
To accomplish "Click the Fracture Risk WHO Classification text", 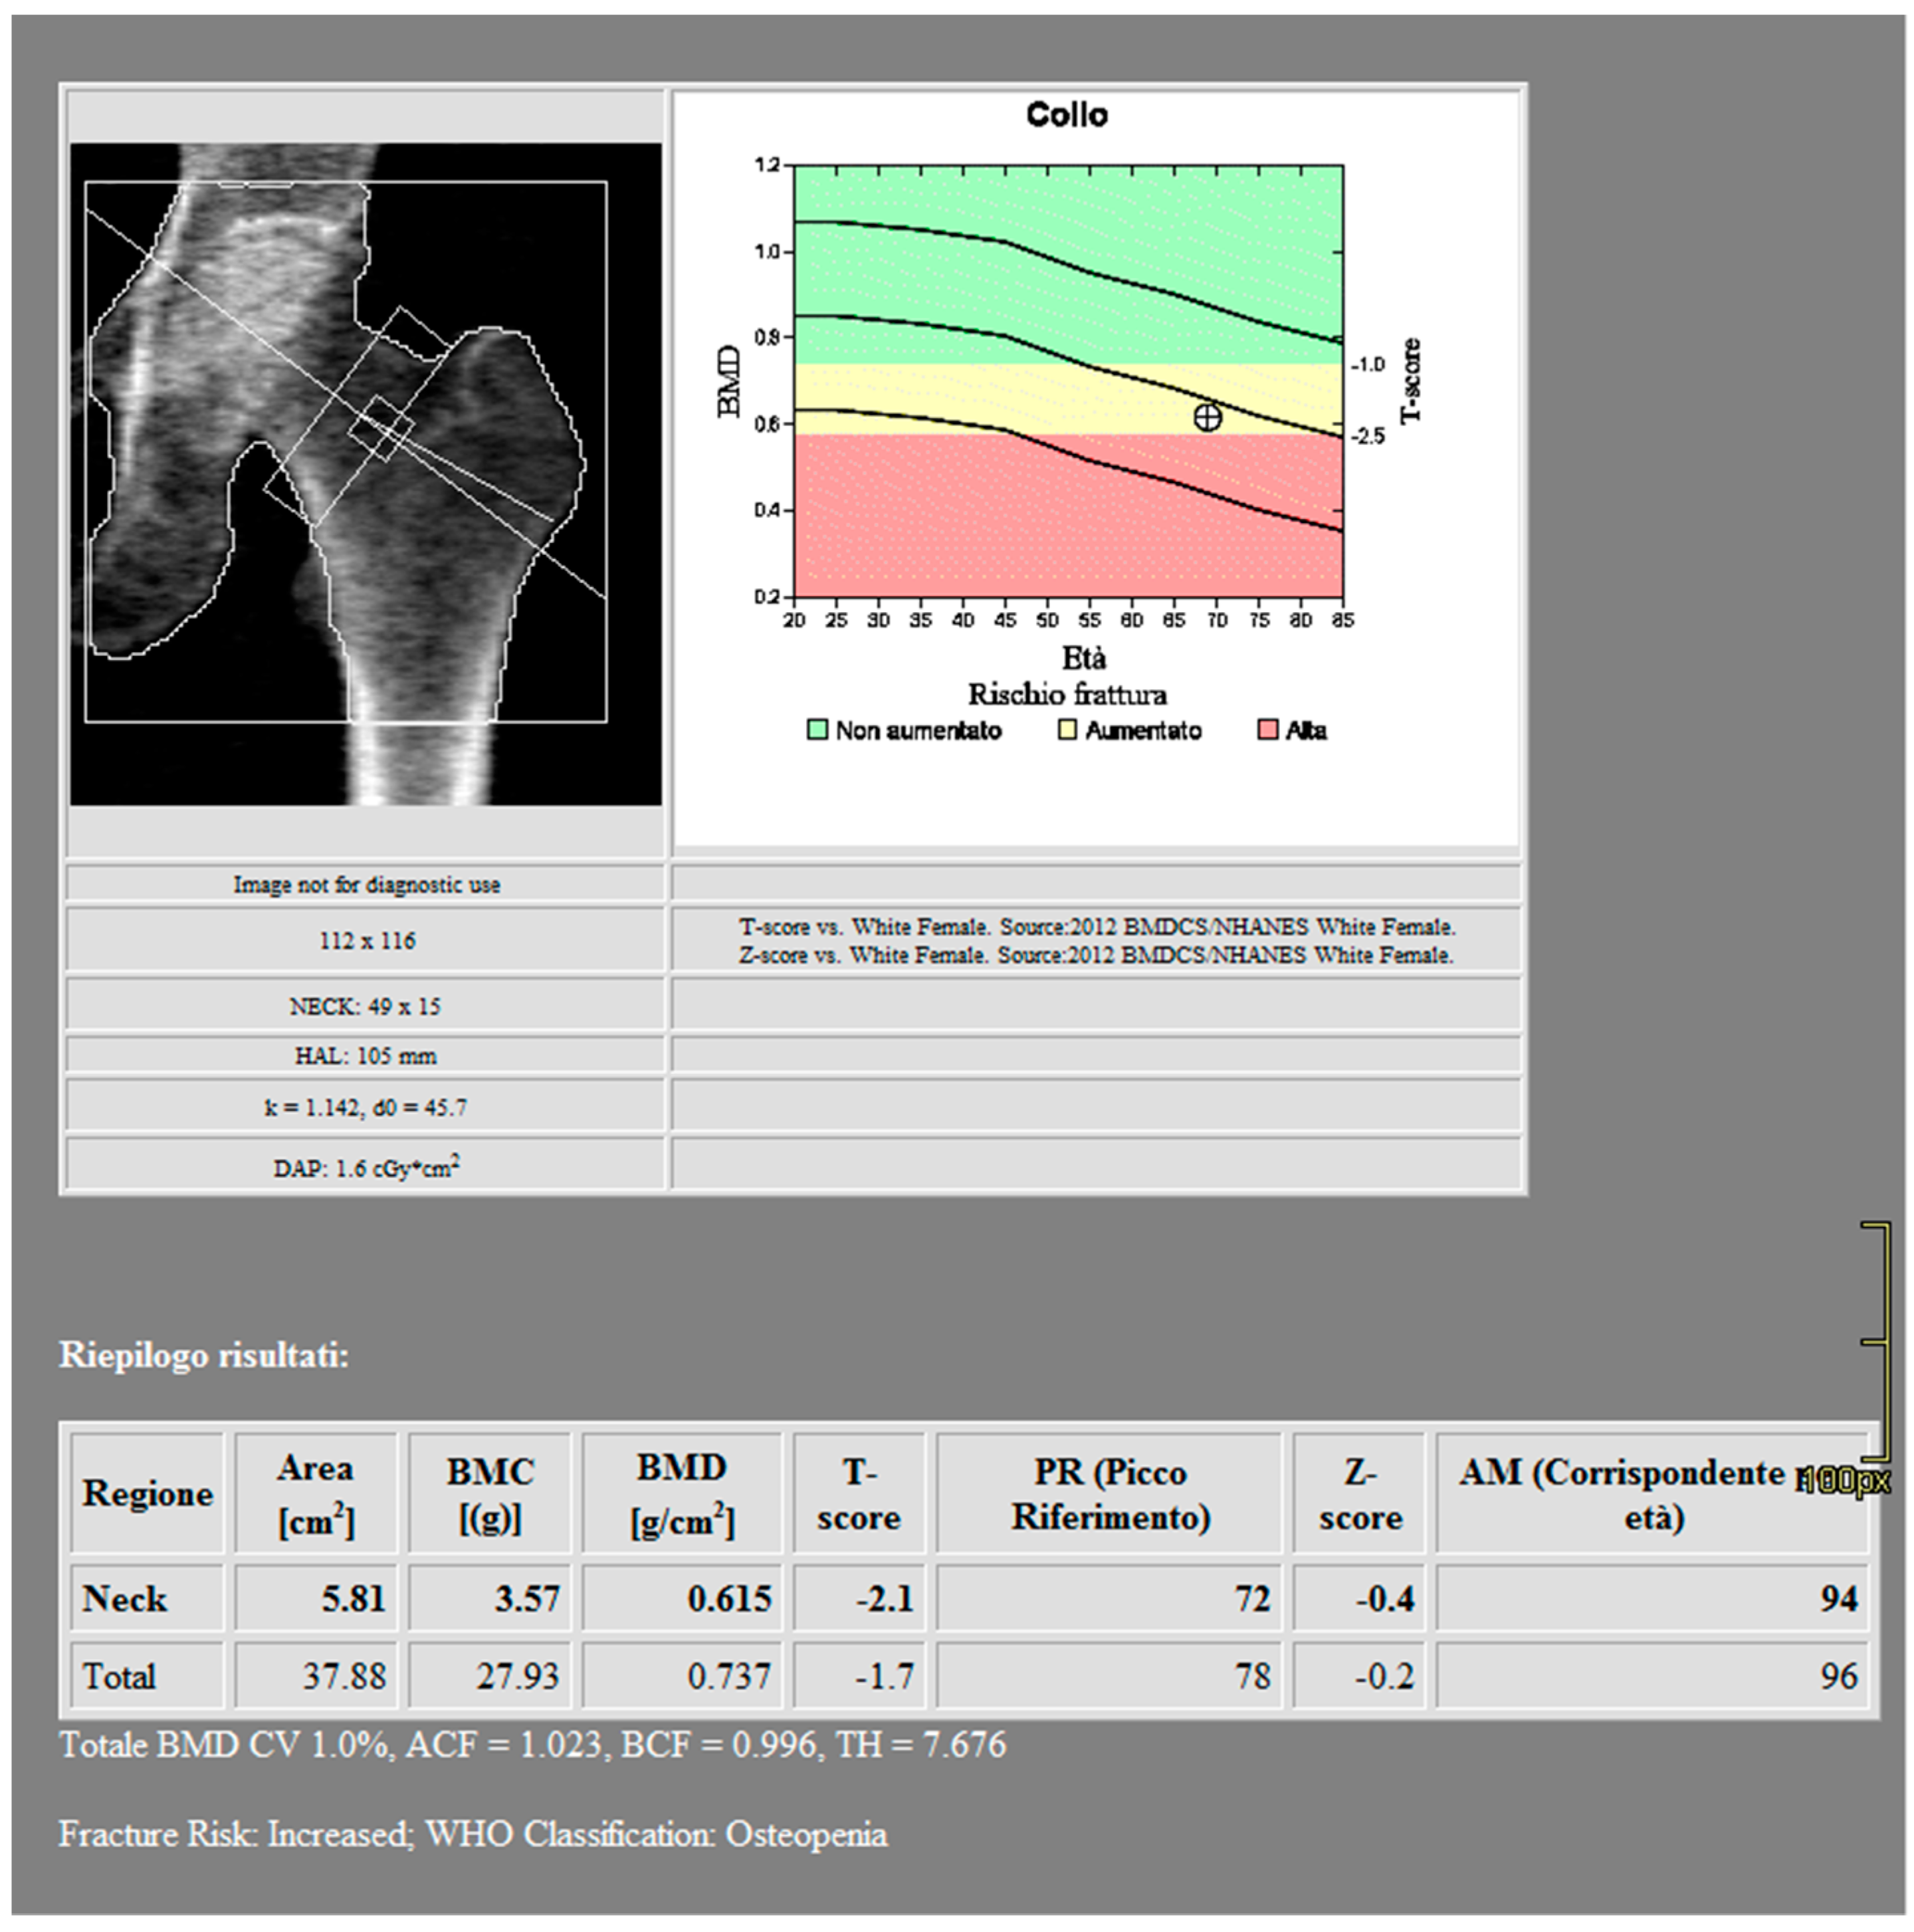I will click(x=473, y=1834).
